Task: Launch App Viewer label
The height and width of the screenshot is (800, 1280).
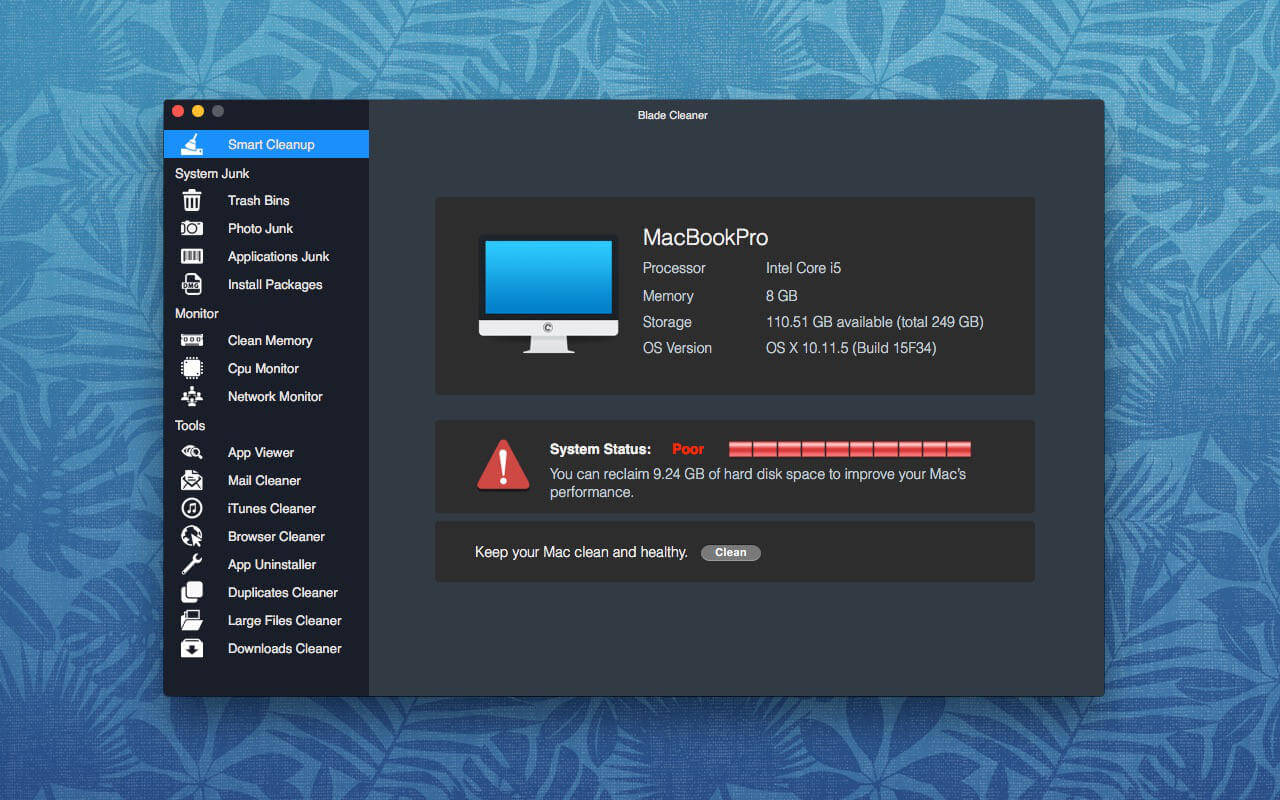Action: point(261,452)
